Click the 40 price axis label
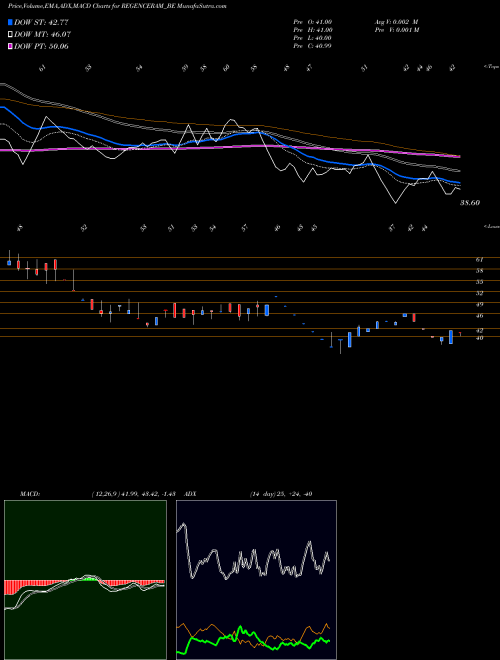Screen dimensions: 500x660 (479, 338)
